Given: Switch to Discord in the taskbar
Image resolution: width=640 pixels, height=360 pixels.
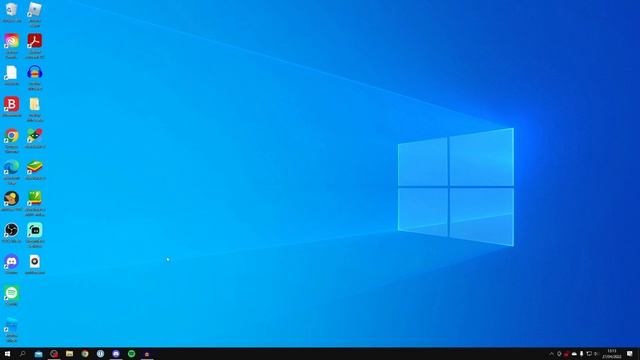Looking at the screenshot, I should tap(116, 354).
